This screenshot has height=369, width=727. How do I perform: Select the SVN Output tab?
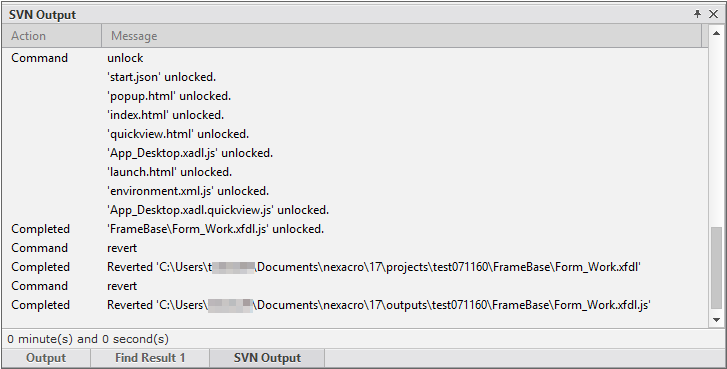coord(267,358)
